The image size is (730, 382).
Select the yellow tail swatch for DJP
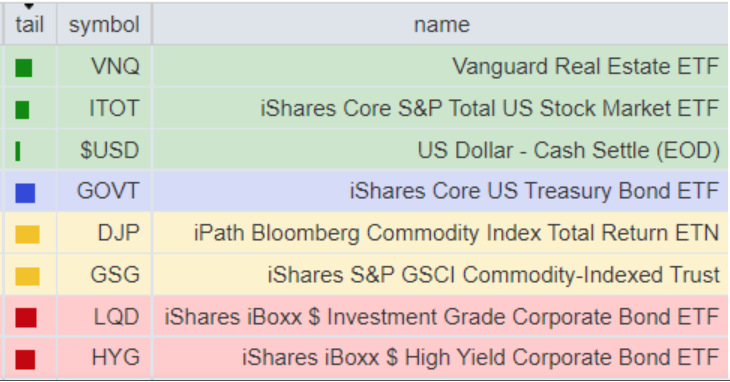(x=27, y=235)
